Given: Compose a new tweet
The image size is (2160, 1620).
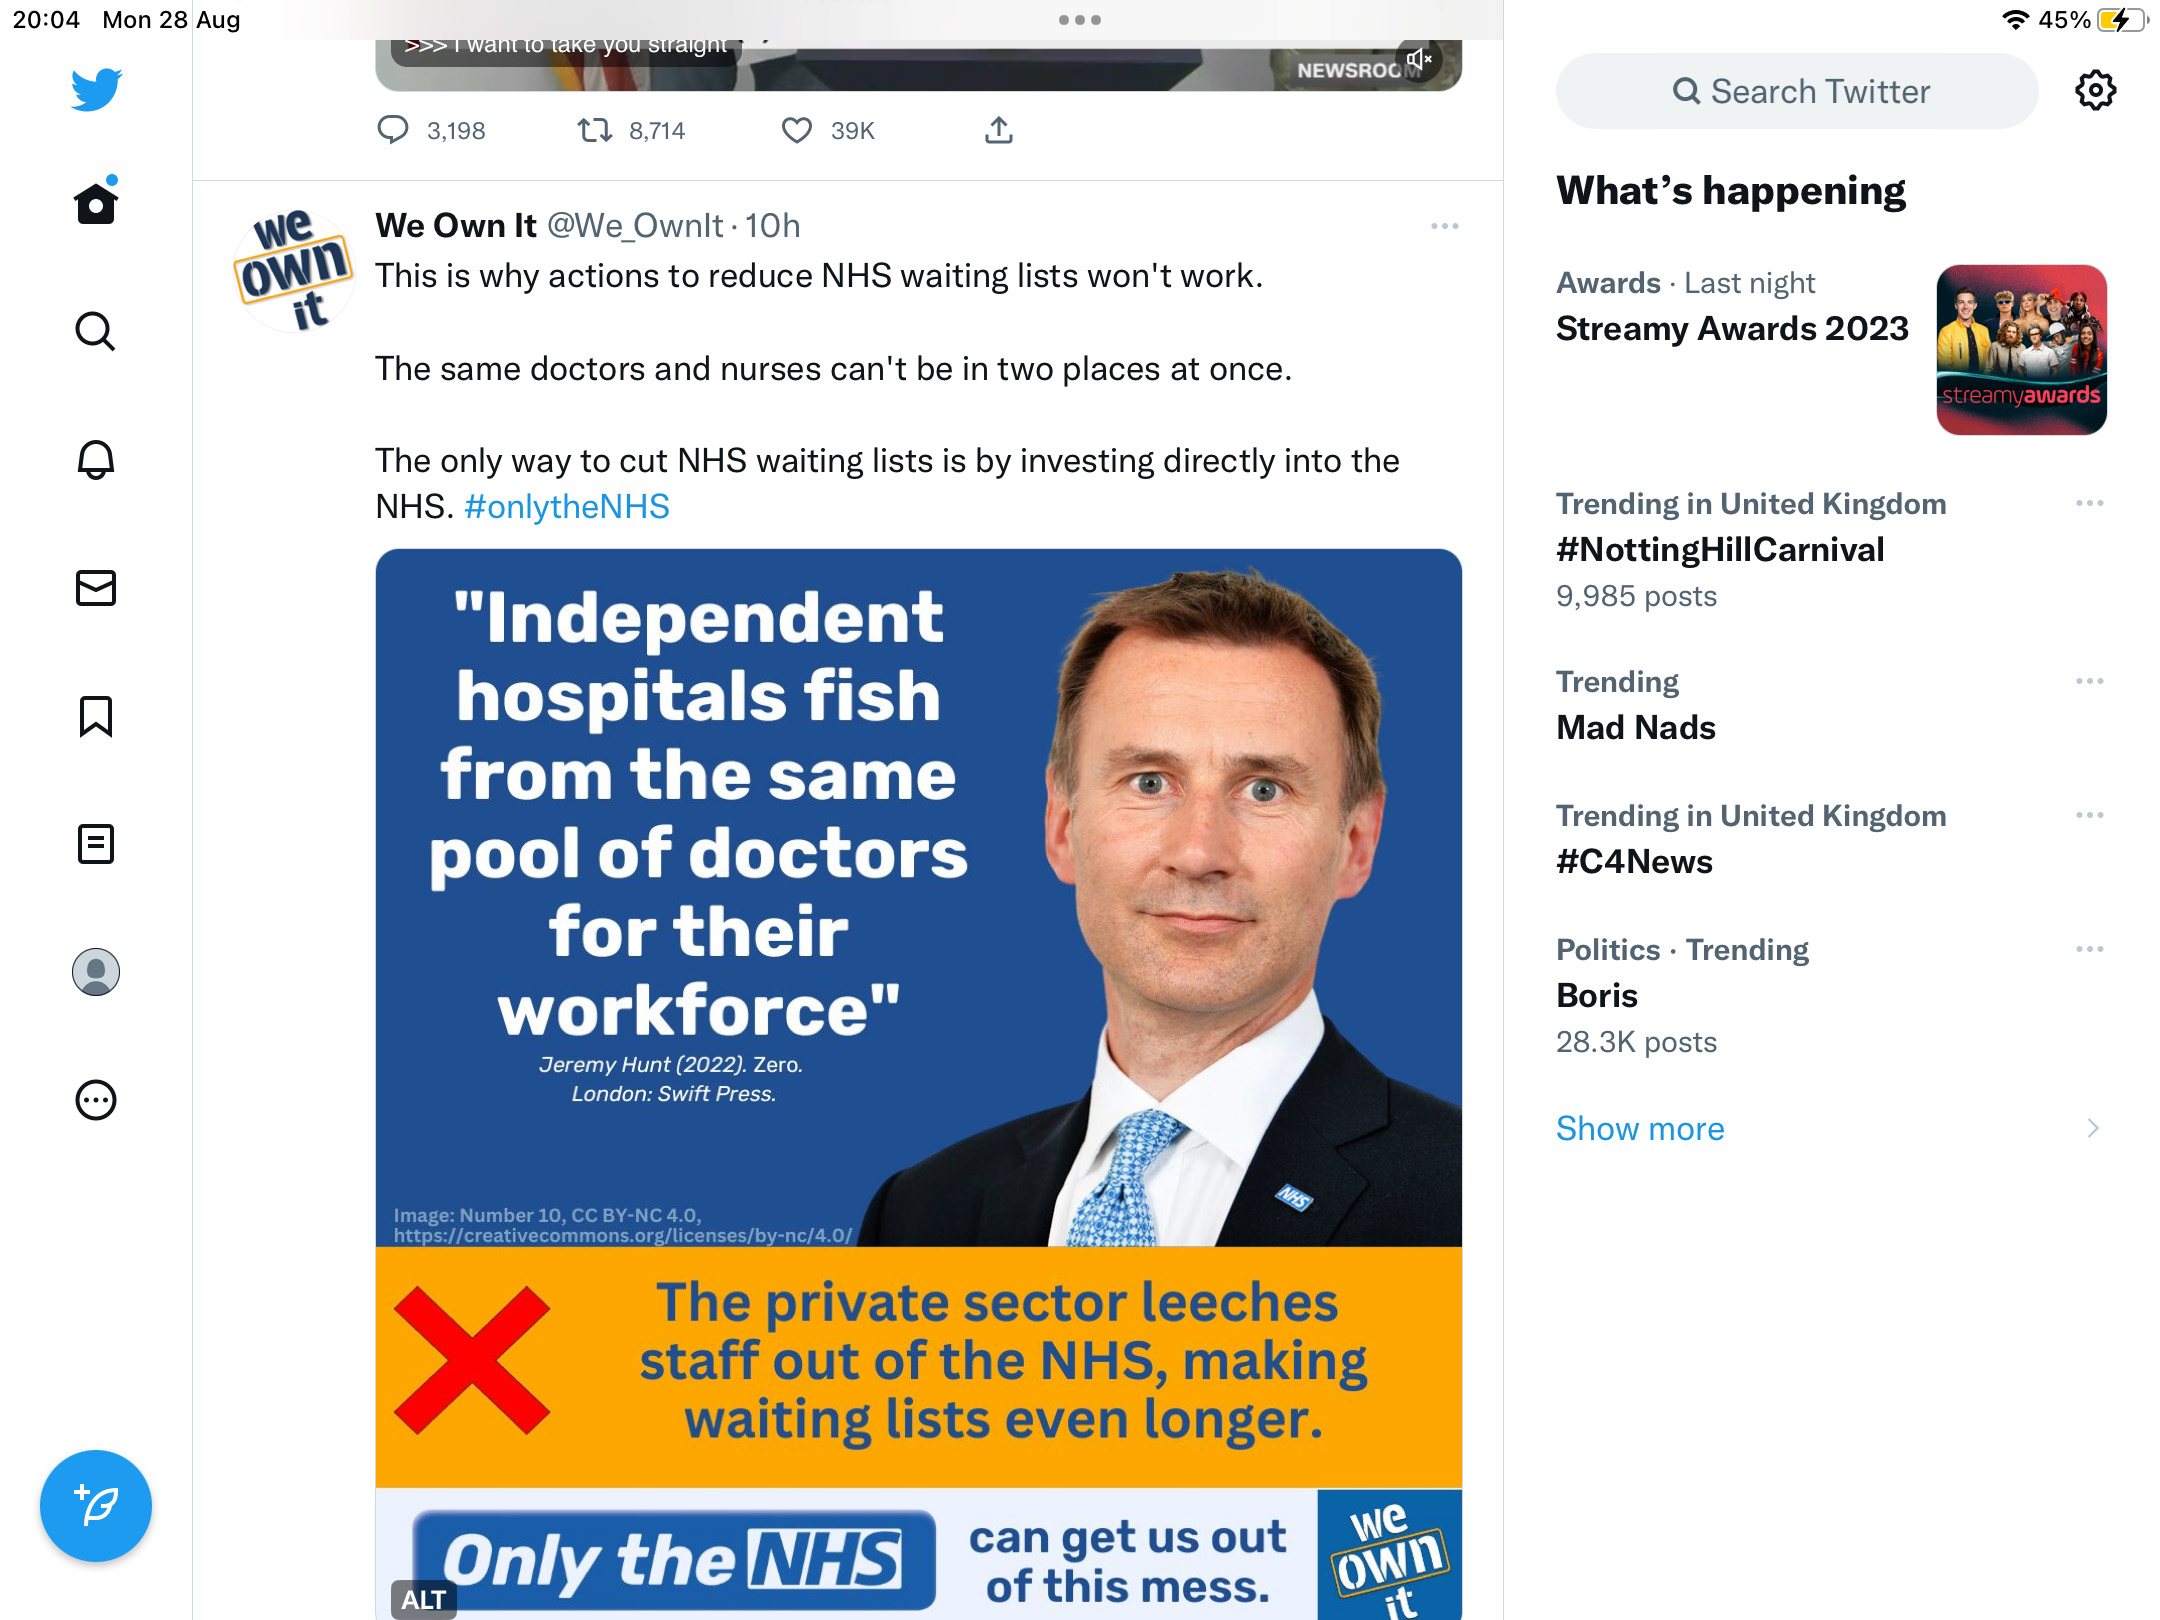Looking at the screenshot, I should point(96,1505).
